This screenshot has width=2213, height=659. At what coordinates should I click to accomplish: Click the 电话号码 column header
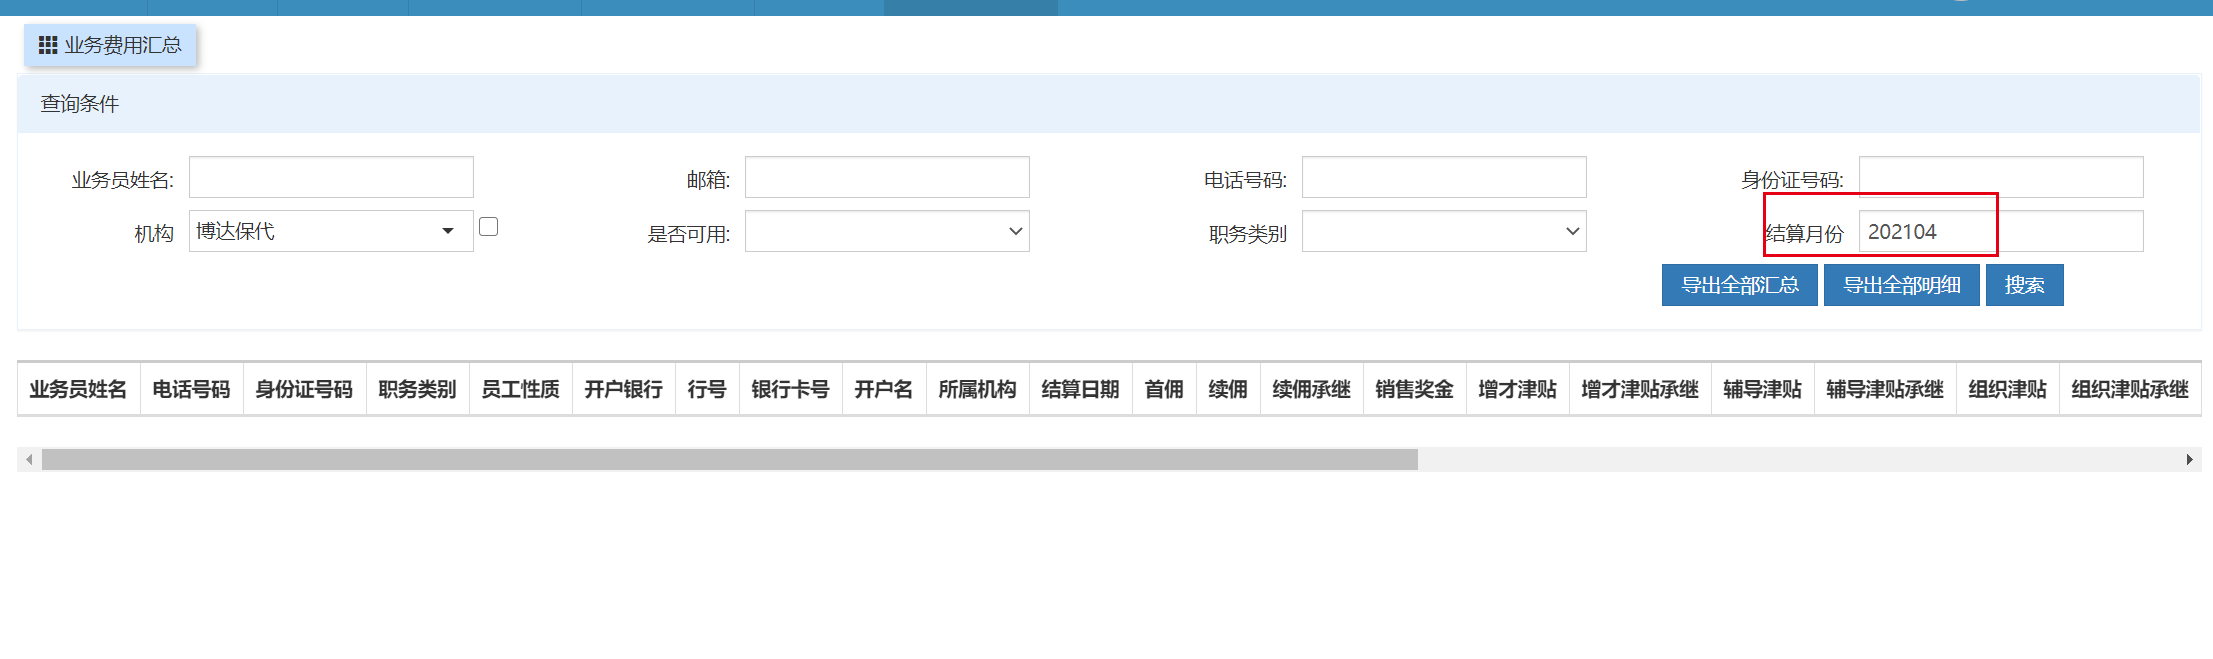(192, 389)
